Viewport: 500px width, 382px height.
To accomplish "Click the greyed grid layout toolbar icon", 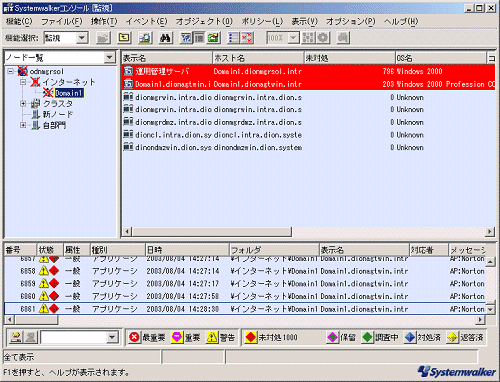I will coord(308,38).
